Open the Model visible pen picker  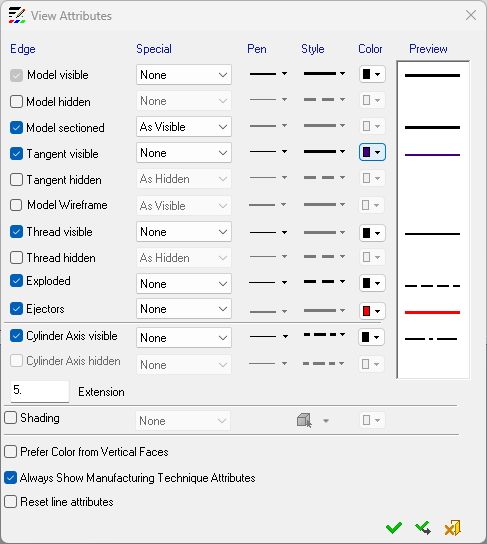coord(268,74)
